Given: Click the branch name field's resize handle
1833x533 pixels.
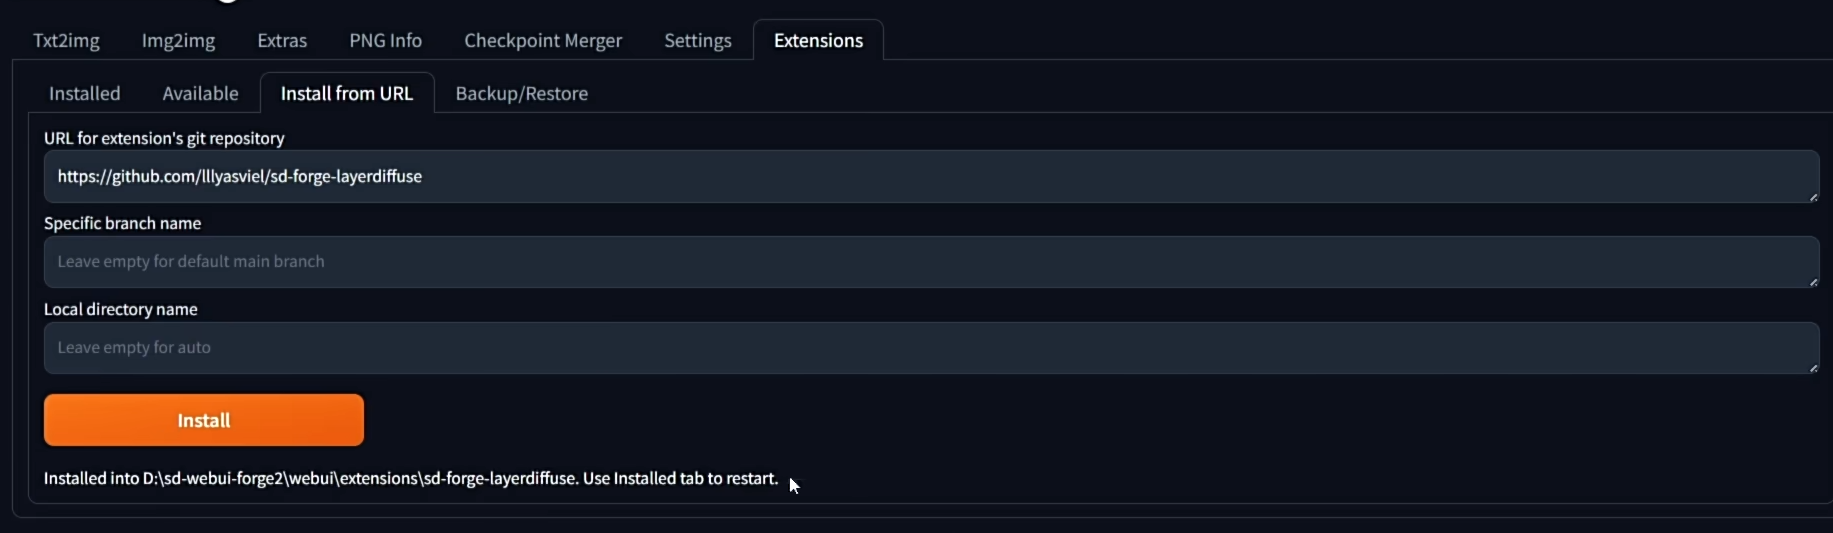Looking at the screenshot, I should (1813, 282).
